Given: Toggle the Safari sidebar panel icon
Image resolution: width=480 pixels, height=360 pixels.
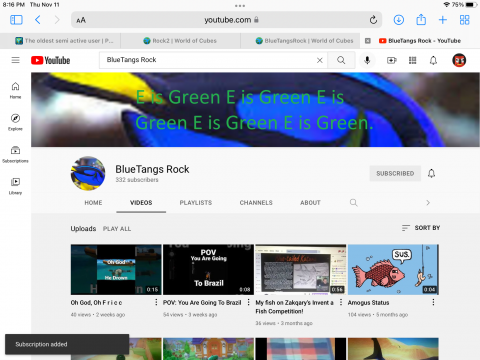Looking at the screenshot, I should (16, 20).
